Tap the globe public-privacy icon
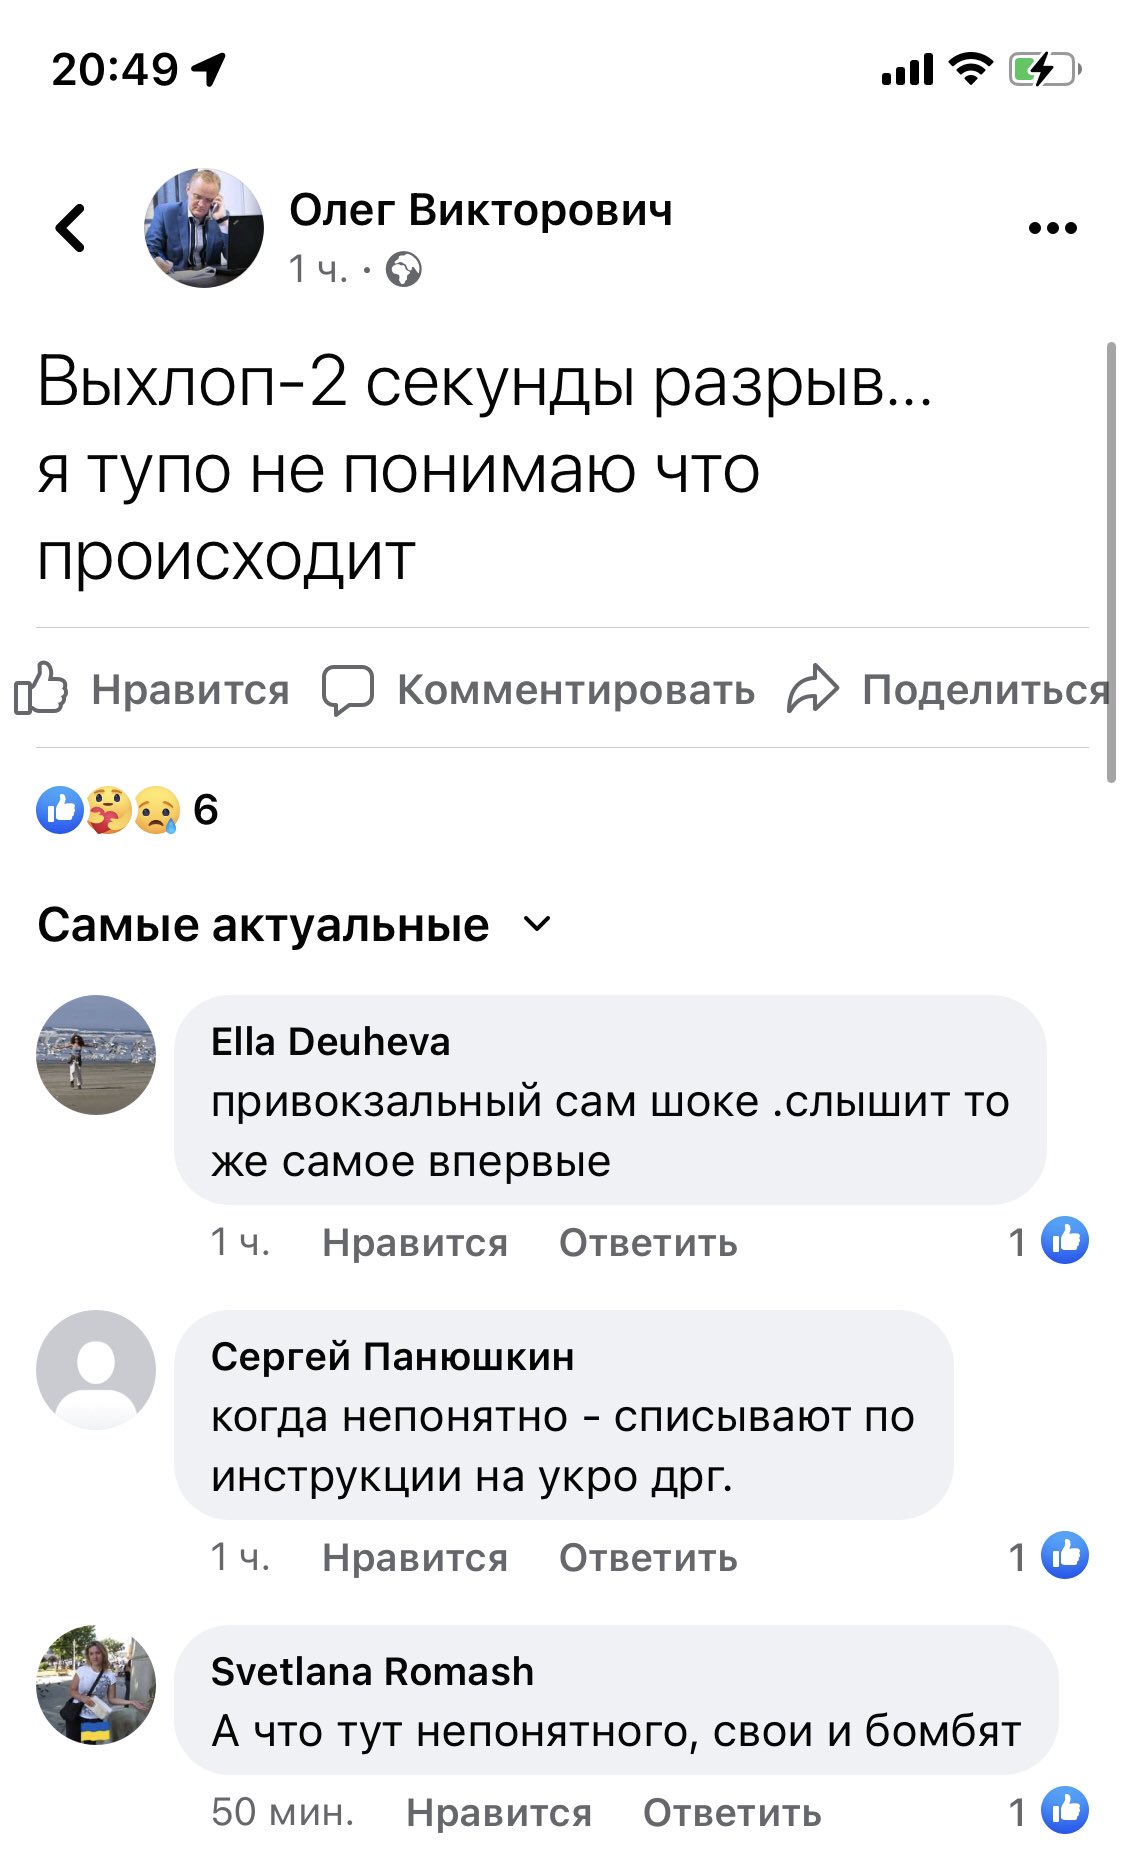 point(404,269)
